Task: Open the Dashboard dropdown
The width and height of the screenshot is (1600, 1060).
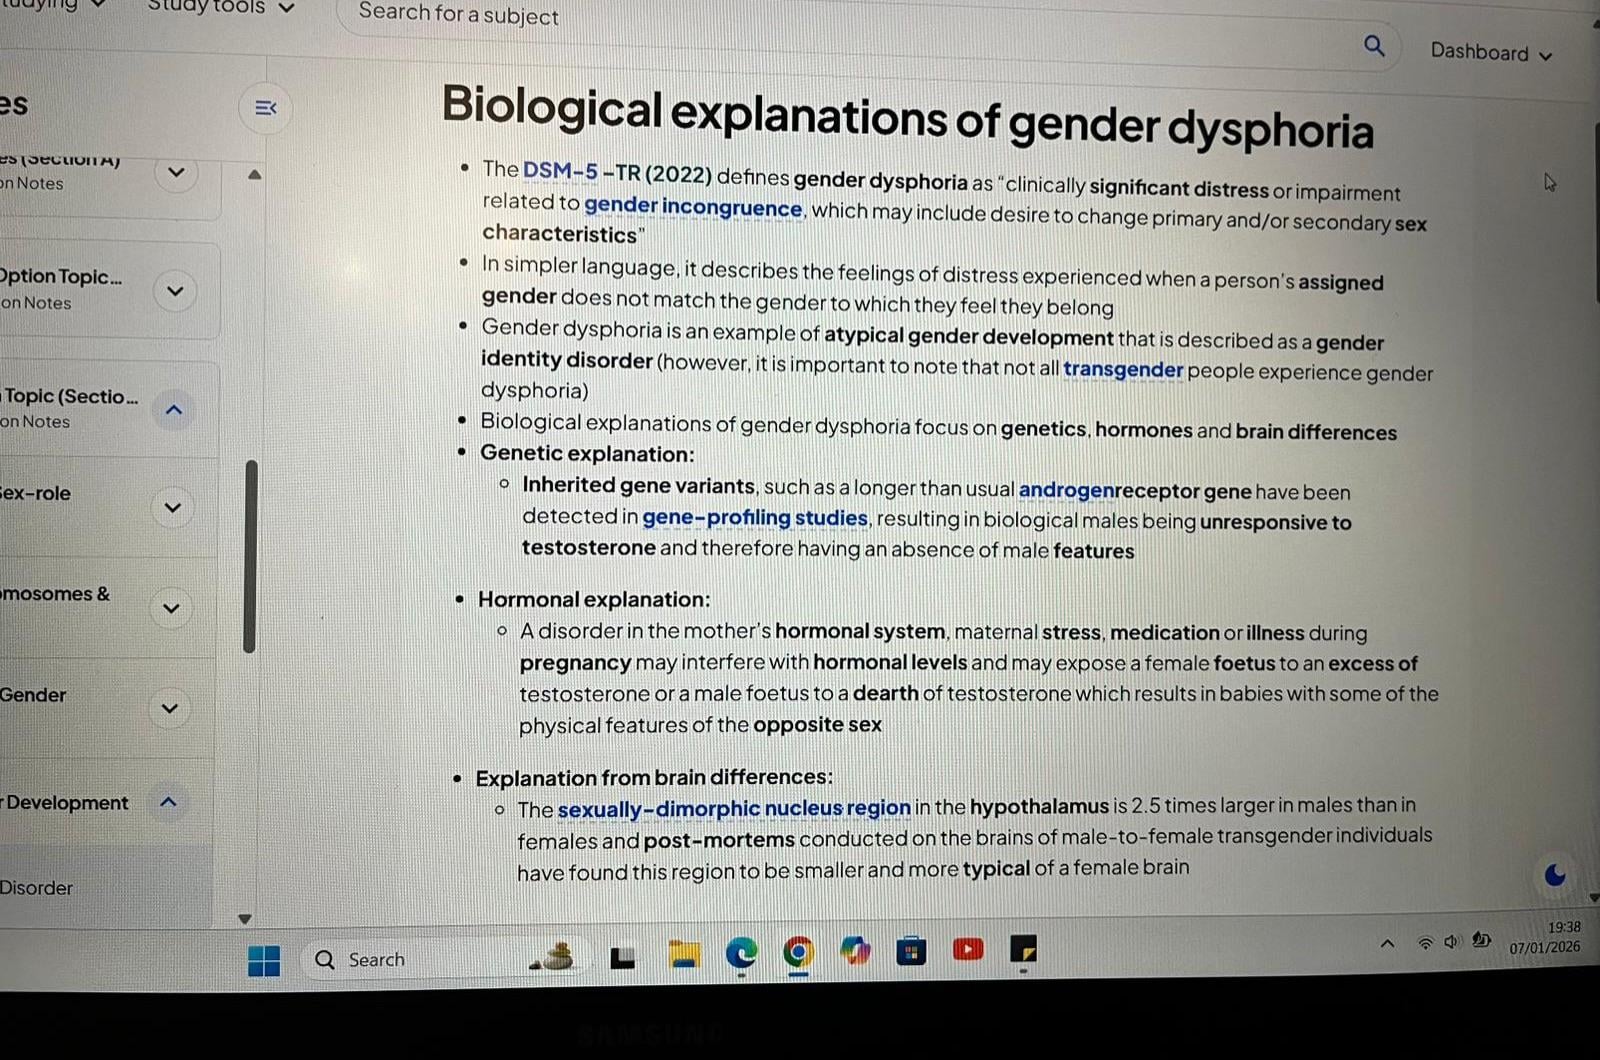Action: [1491, 53]
